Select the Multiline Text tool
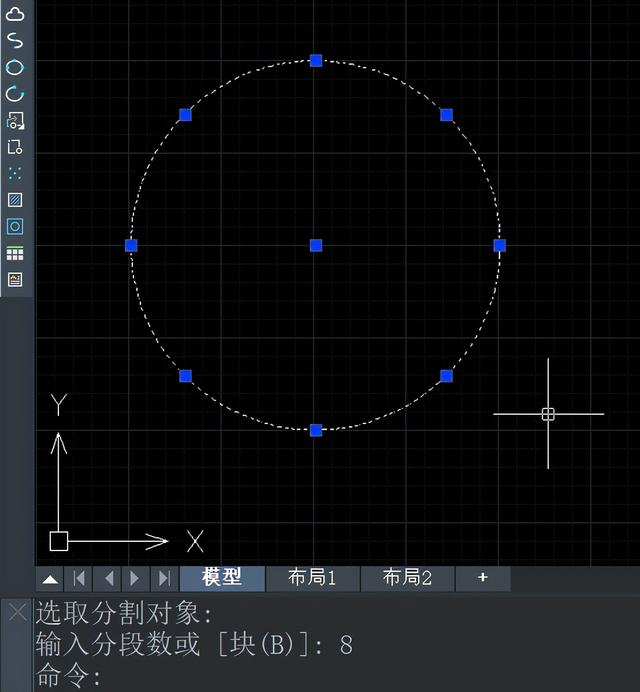Viewport: 640px width, 692px height. [x=15, y=279]
